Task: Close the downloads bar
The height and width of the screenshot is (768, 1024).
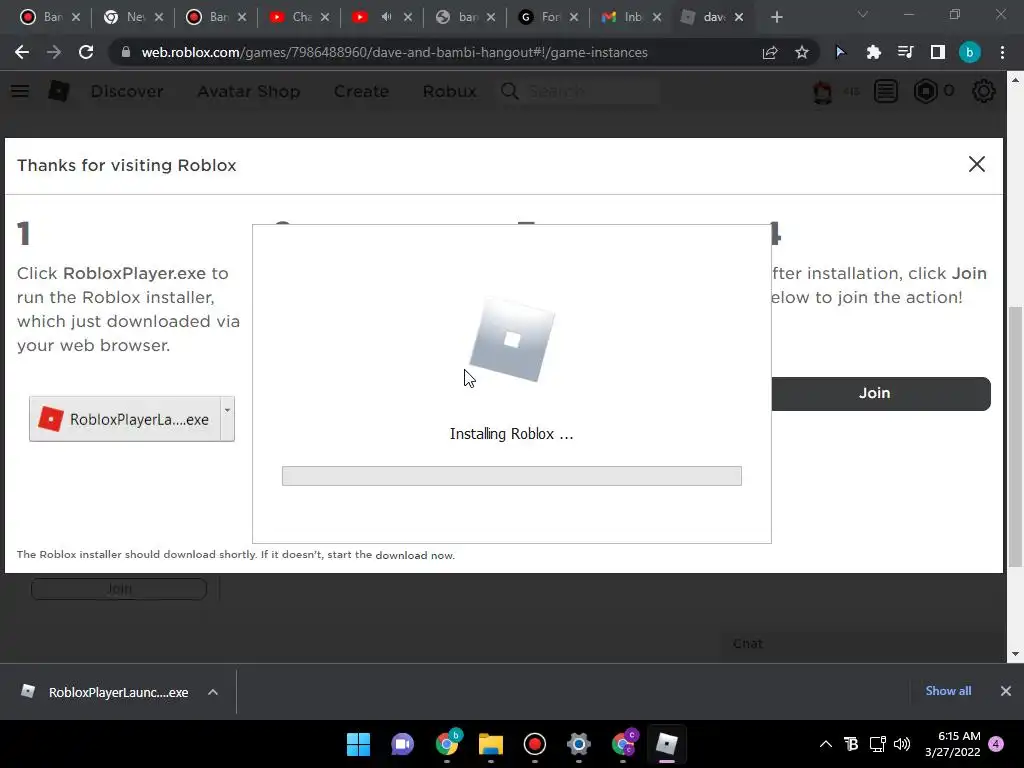Action: coord(1006,691)
